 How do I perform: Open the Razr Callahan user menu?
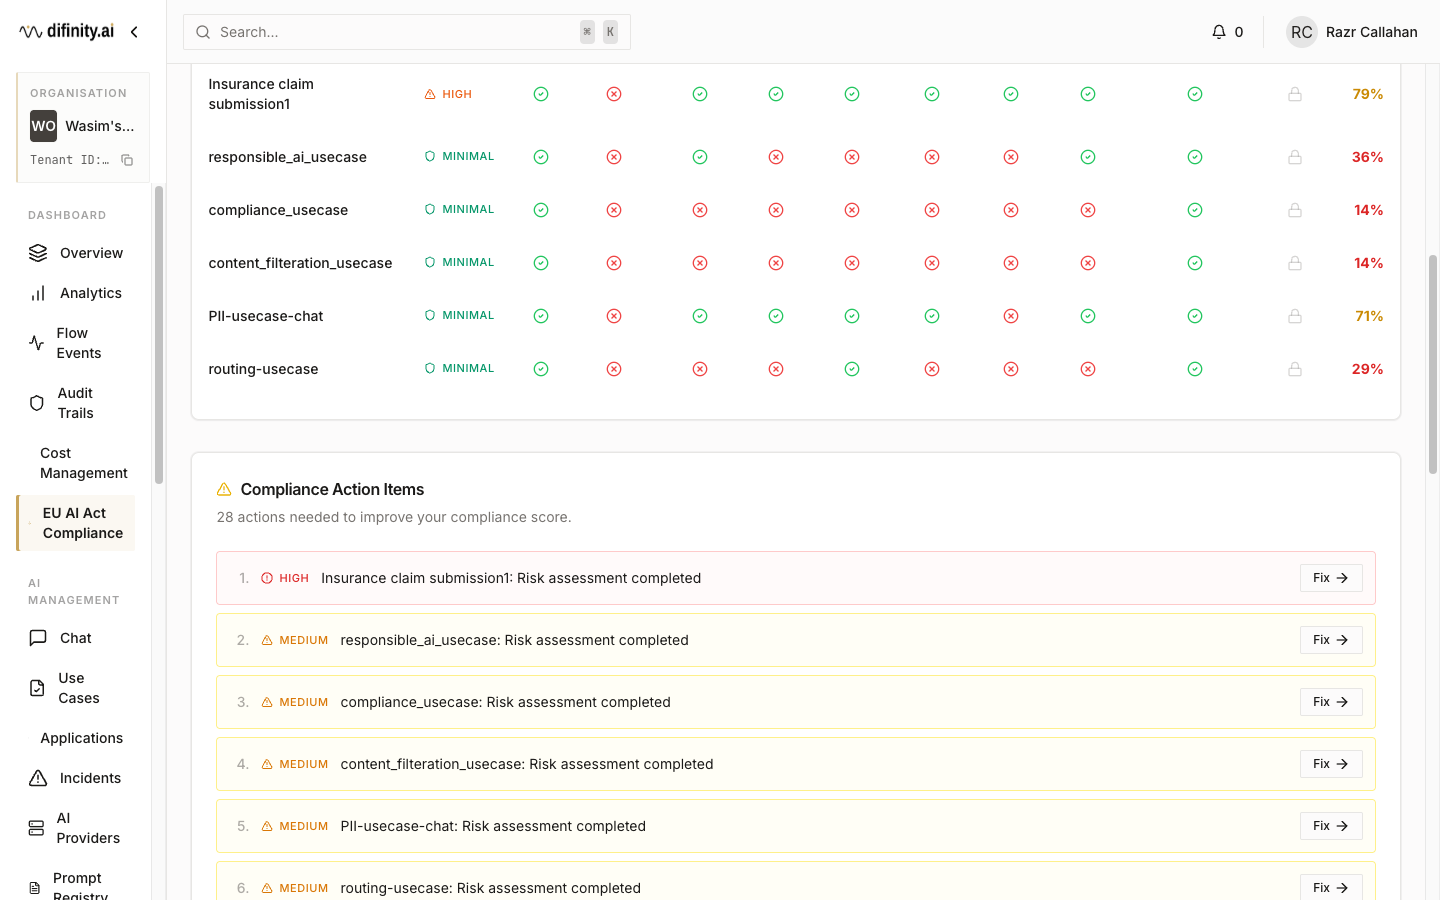[x=1352, y=32]
